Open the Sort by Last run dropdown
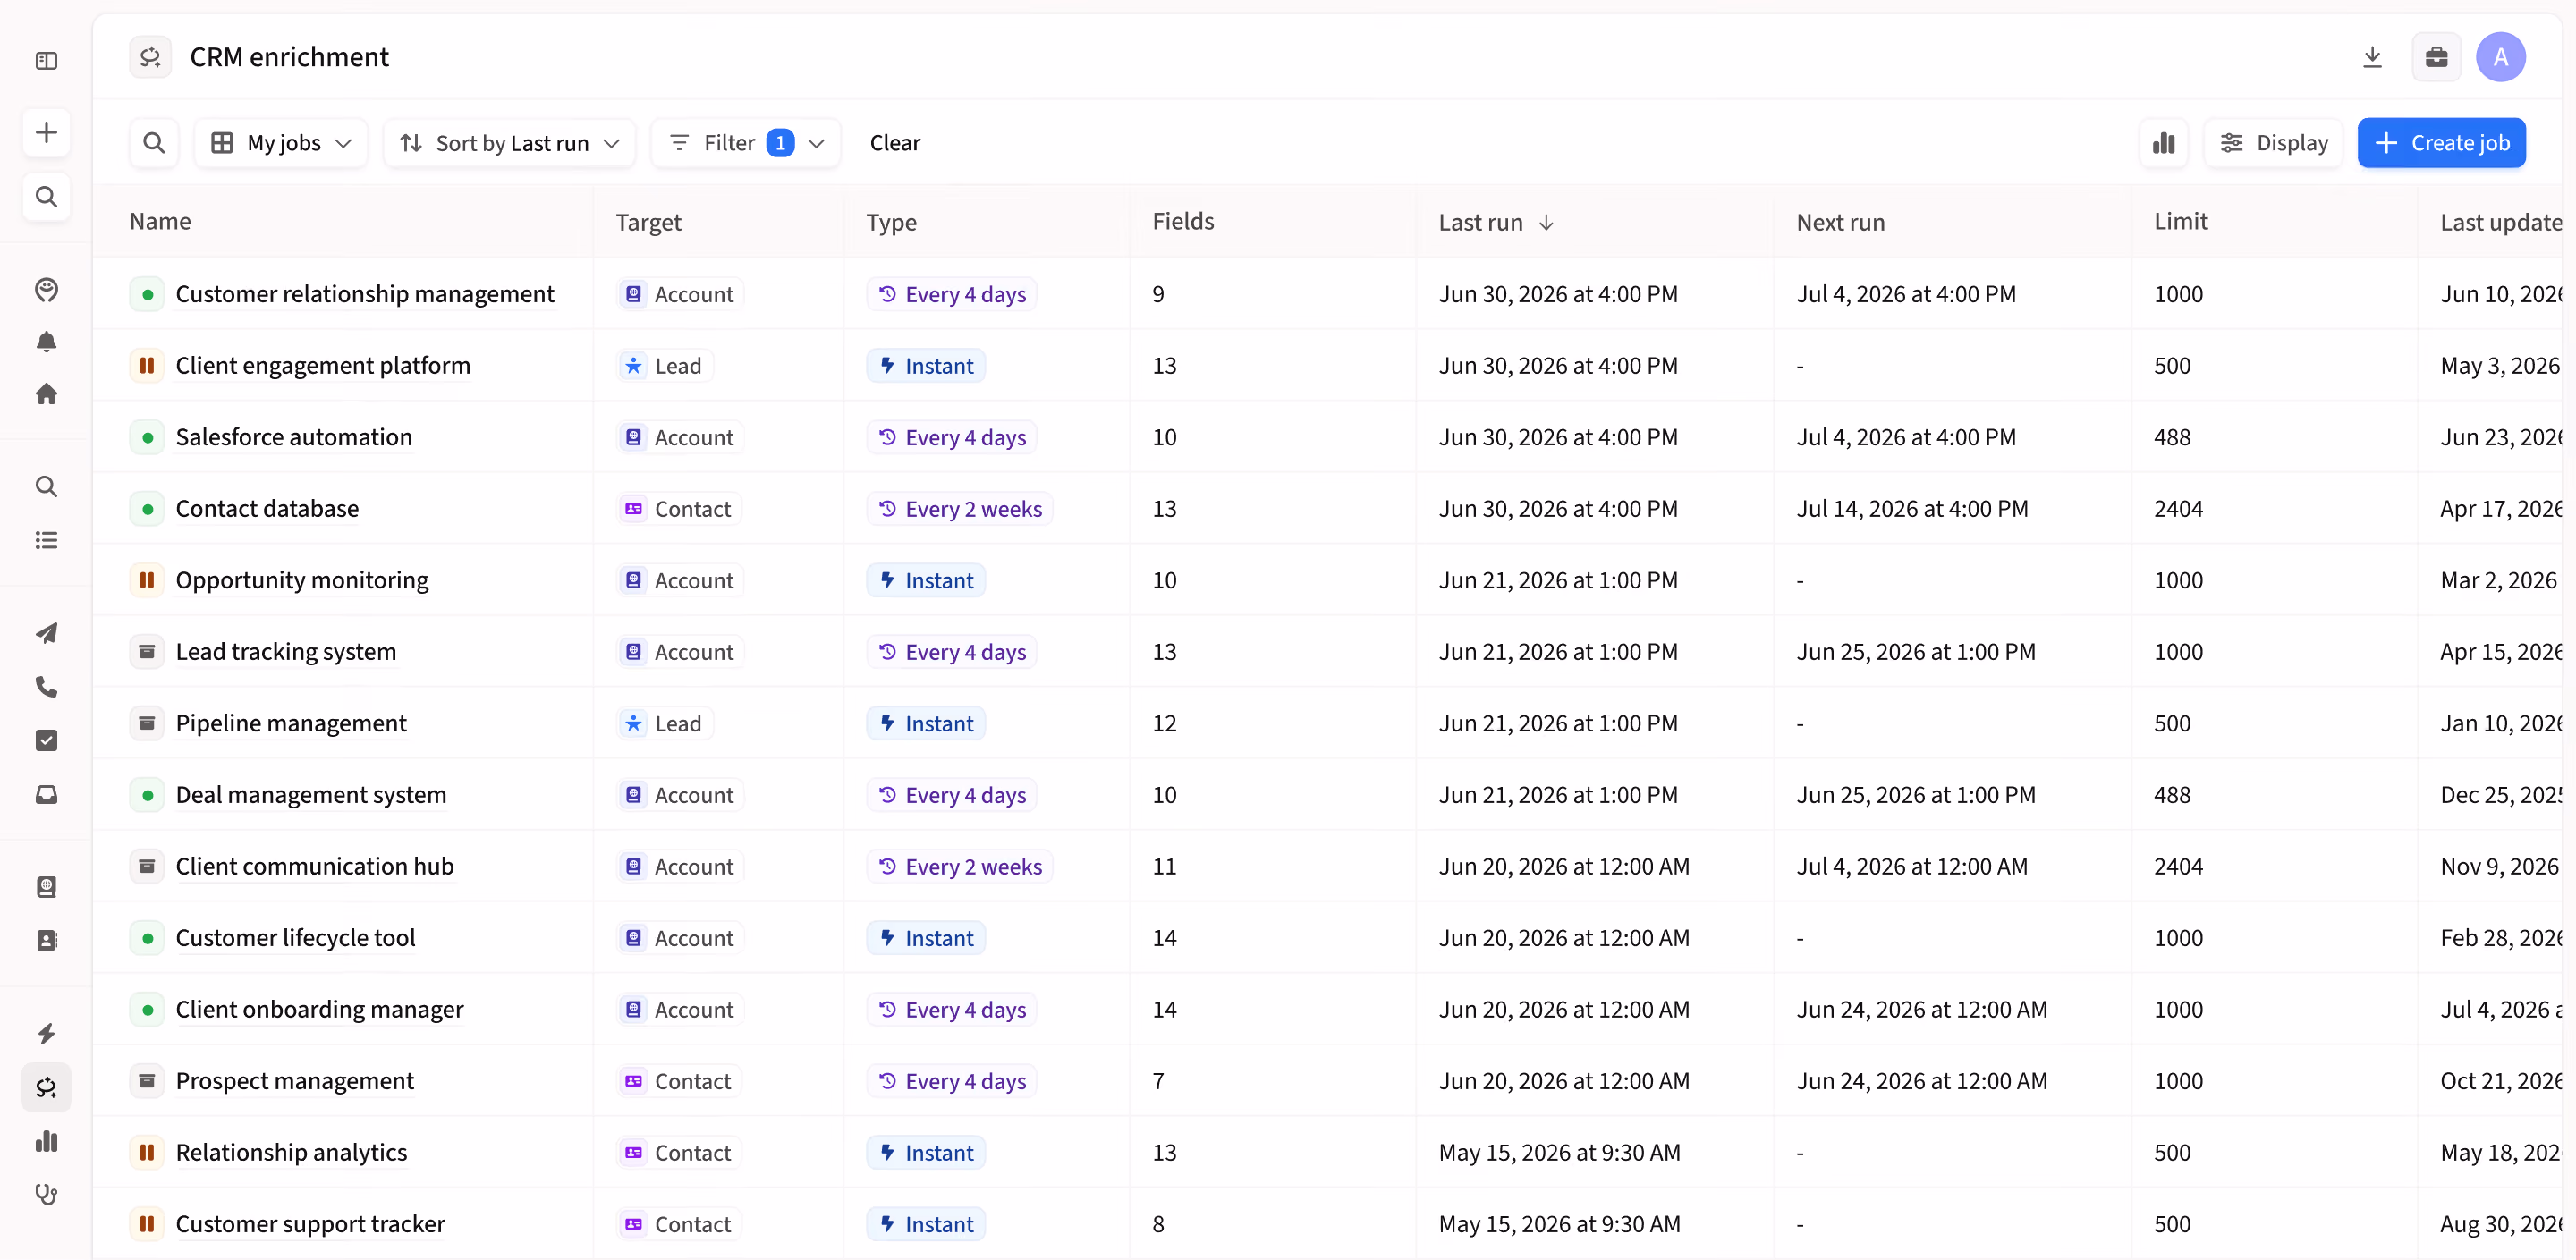 [510, 143]
